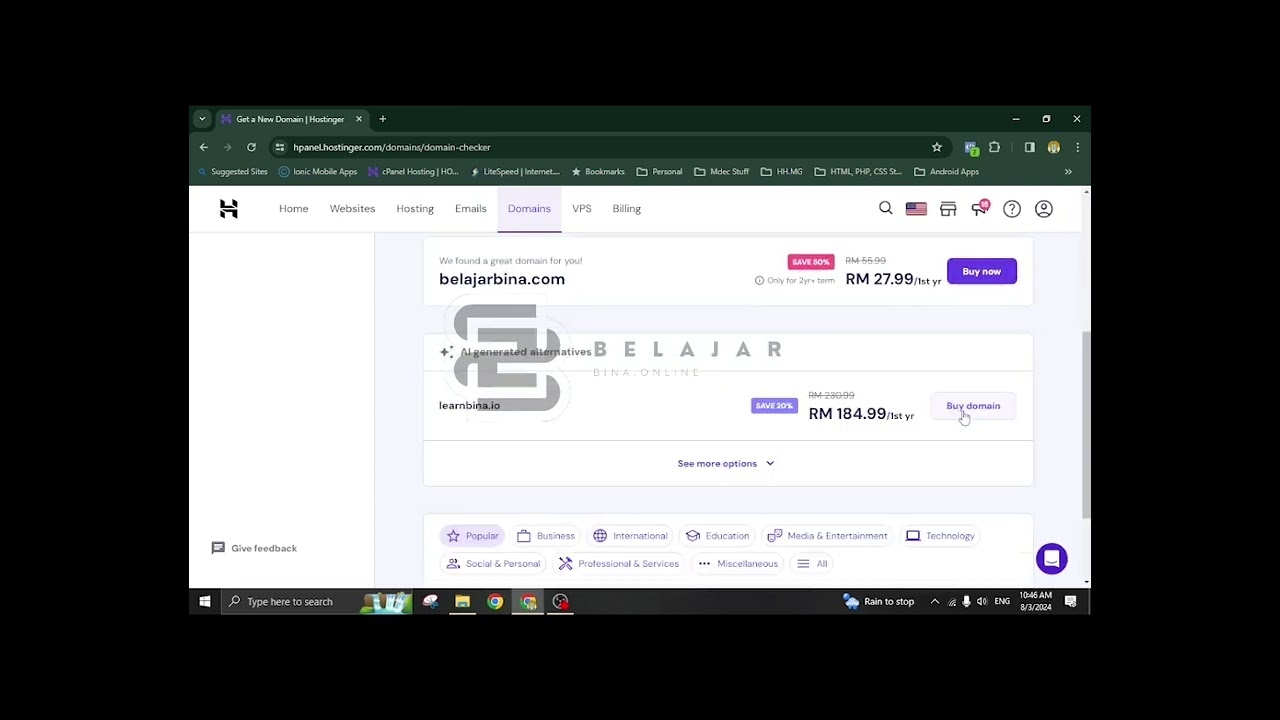
Task: Open the Emails menu
Action: coord(470,209)
